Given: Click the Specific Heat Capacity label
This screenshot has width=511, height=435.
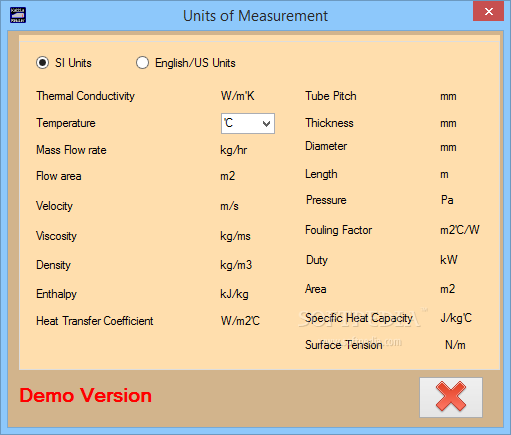Looking at the screenshot, I should coord(359,318).
